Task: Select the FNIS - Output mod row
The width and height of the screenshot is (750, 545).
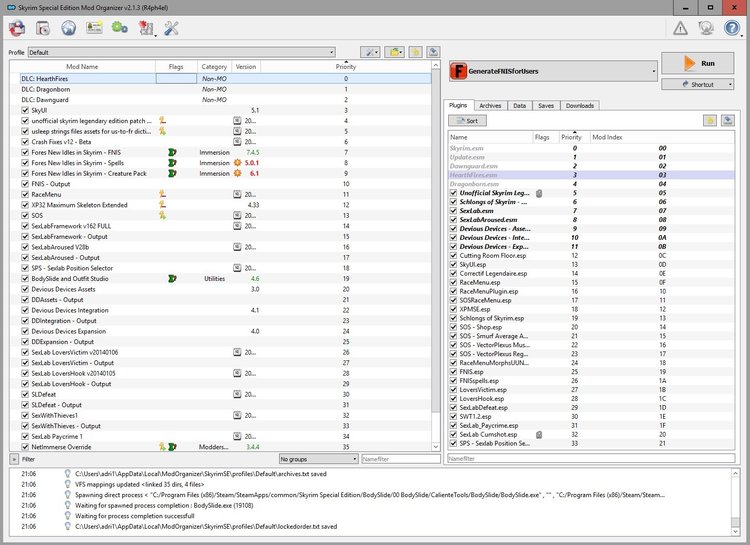Action: (x=220, y=184)
